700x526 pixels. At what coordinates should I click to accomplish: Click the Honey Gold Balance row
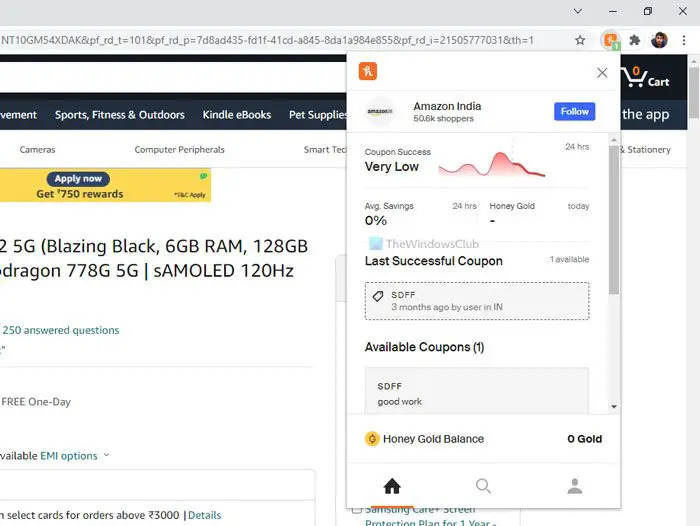point(483,439)
